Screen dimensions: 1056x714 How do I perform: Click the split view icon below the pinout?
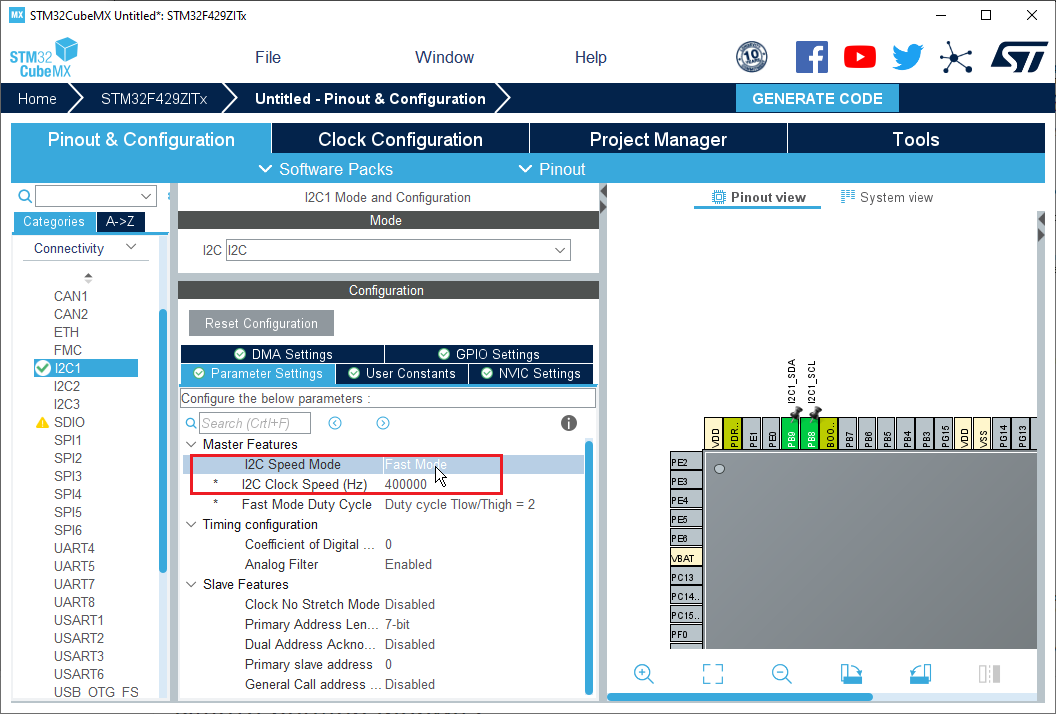pyautogui.click(x=989, y=674)
